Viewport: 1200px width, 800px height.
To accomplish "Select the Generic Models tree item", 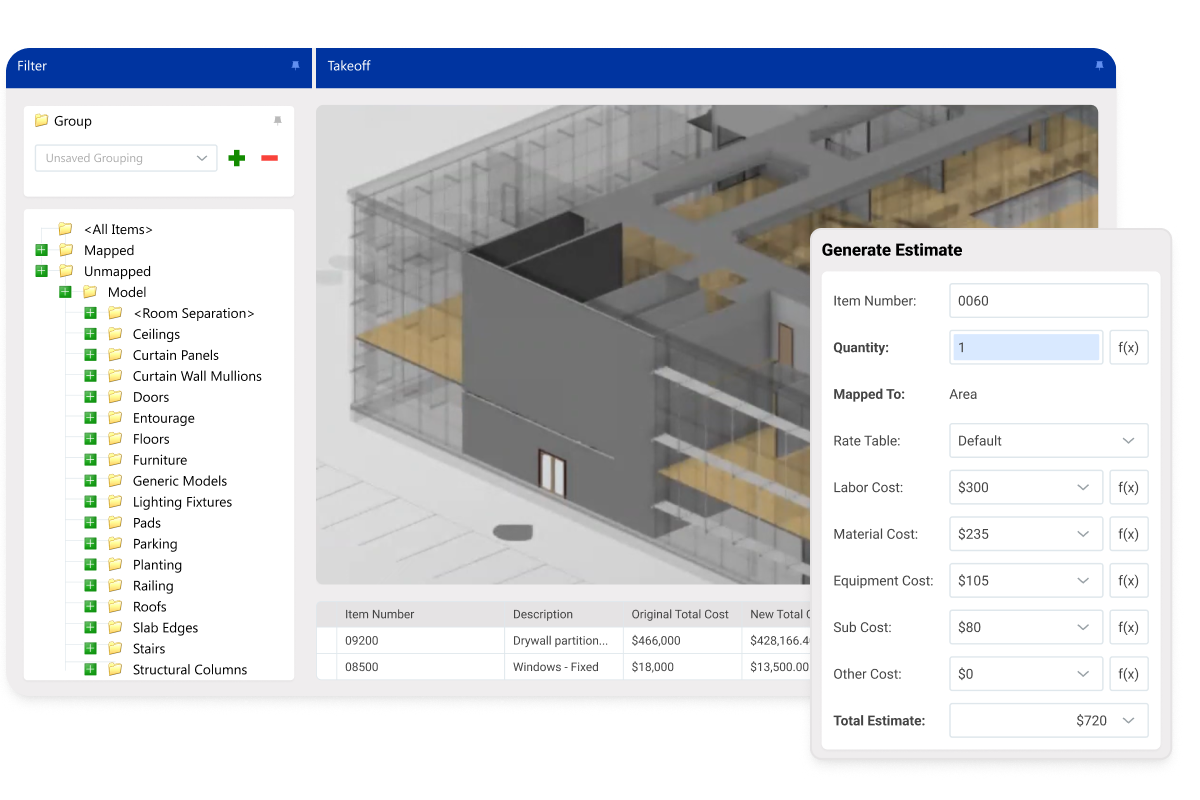I will coord(180,481).
